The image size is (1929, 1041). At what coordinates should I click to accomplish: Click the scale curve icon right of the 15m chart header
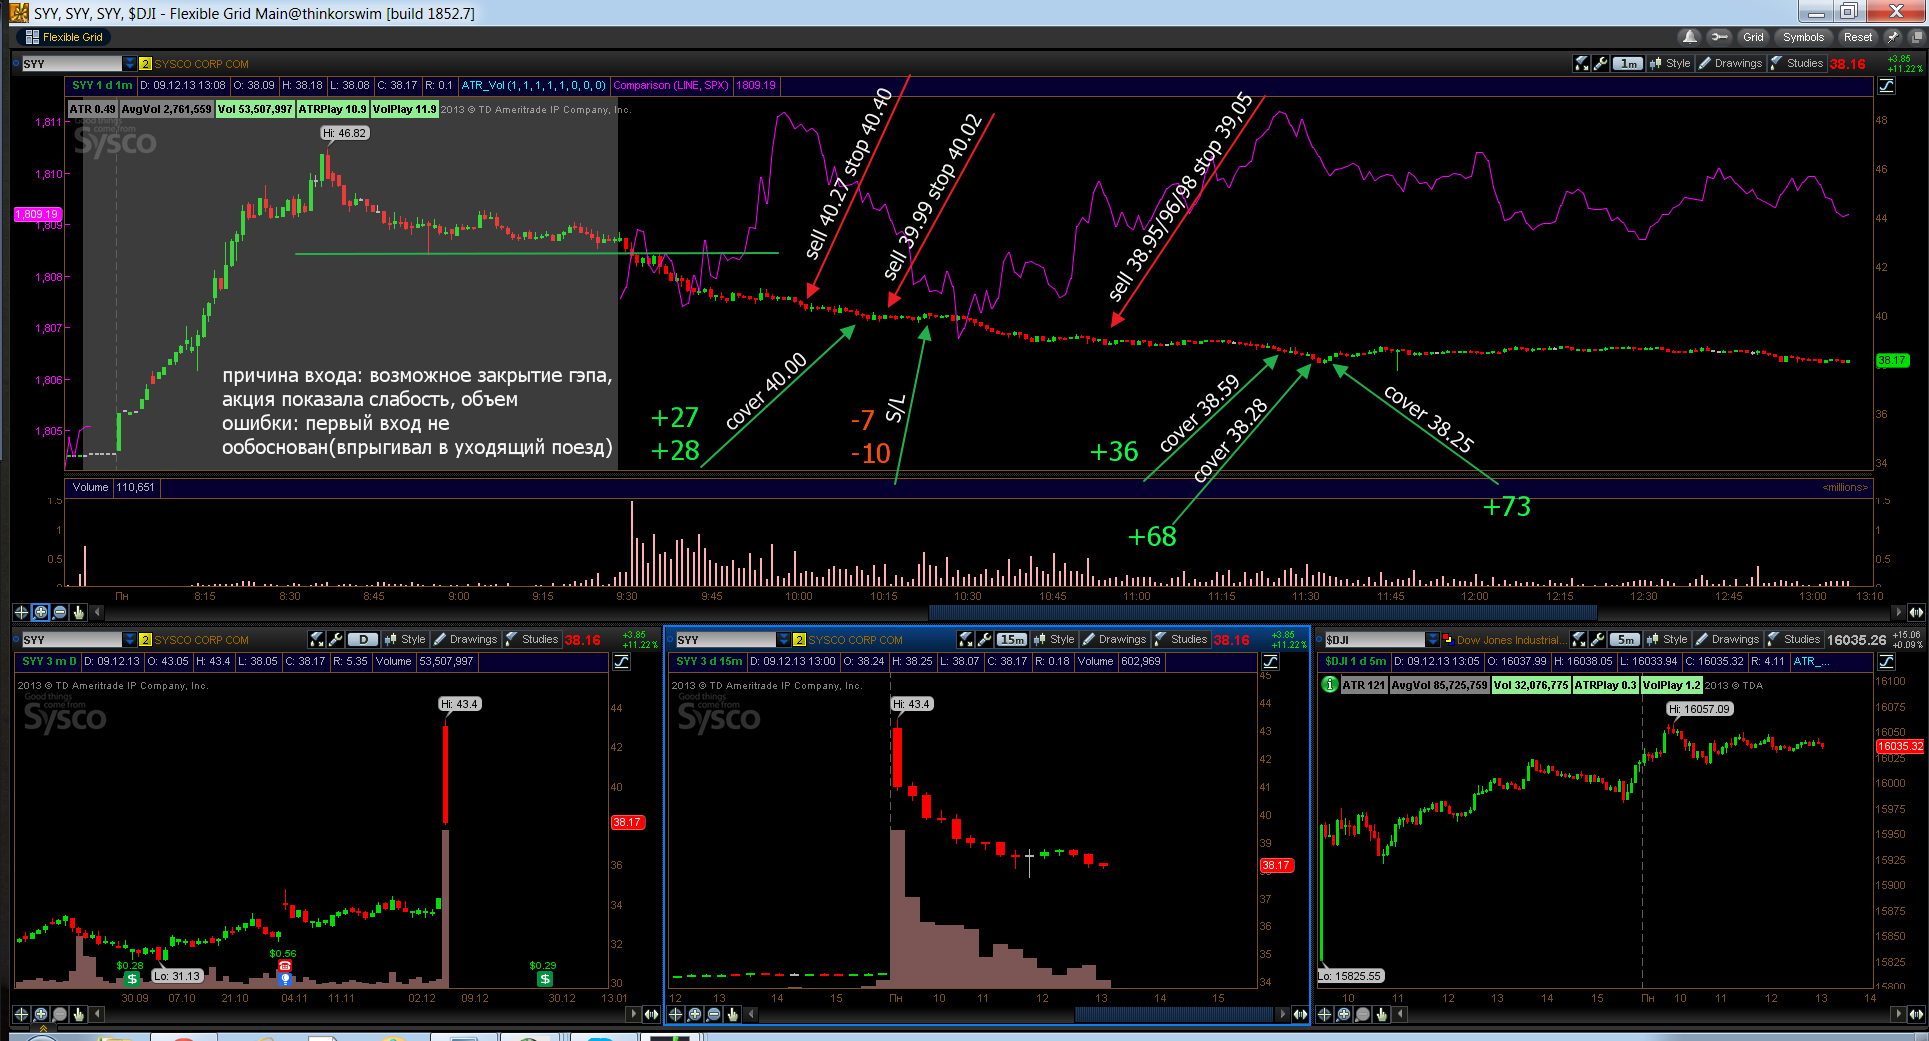(1271, 661)
